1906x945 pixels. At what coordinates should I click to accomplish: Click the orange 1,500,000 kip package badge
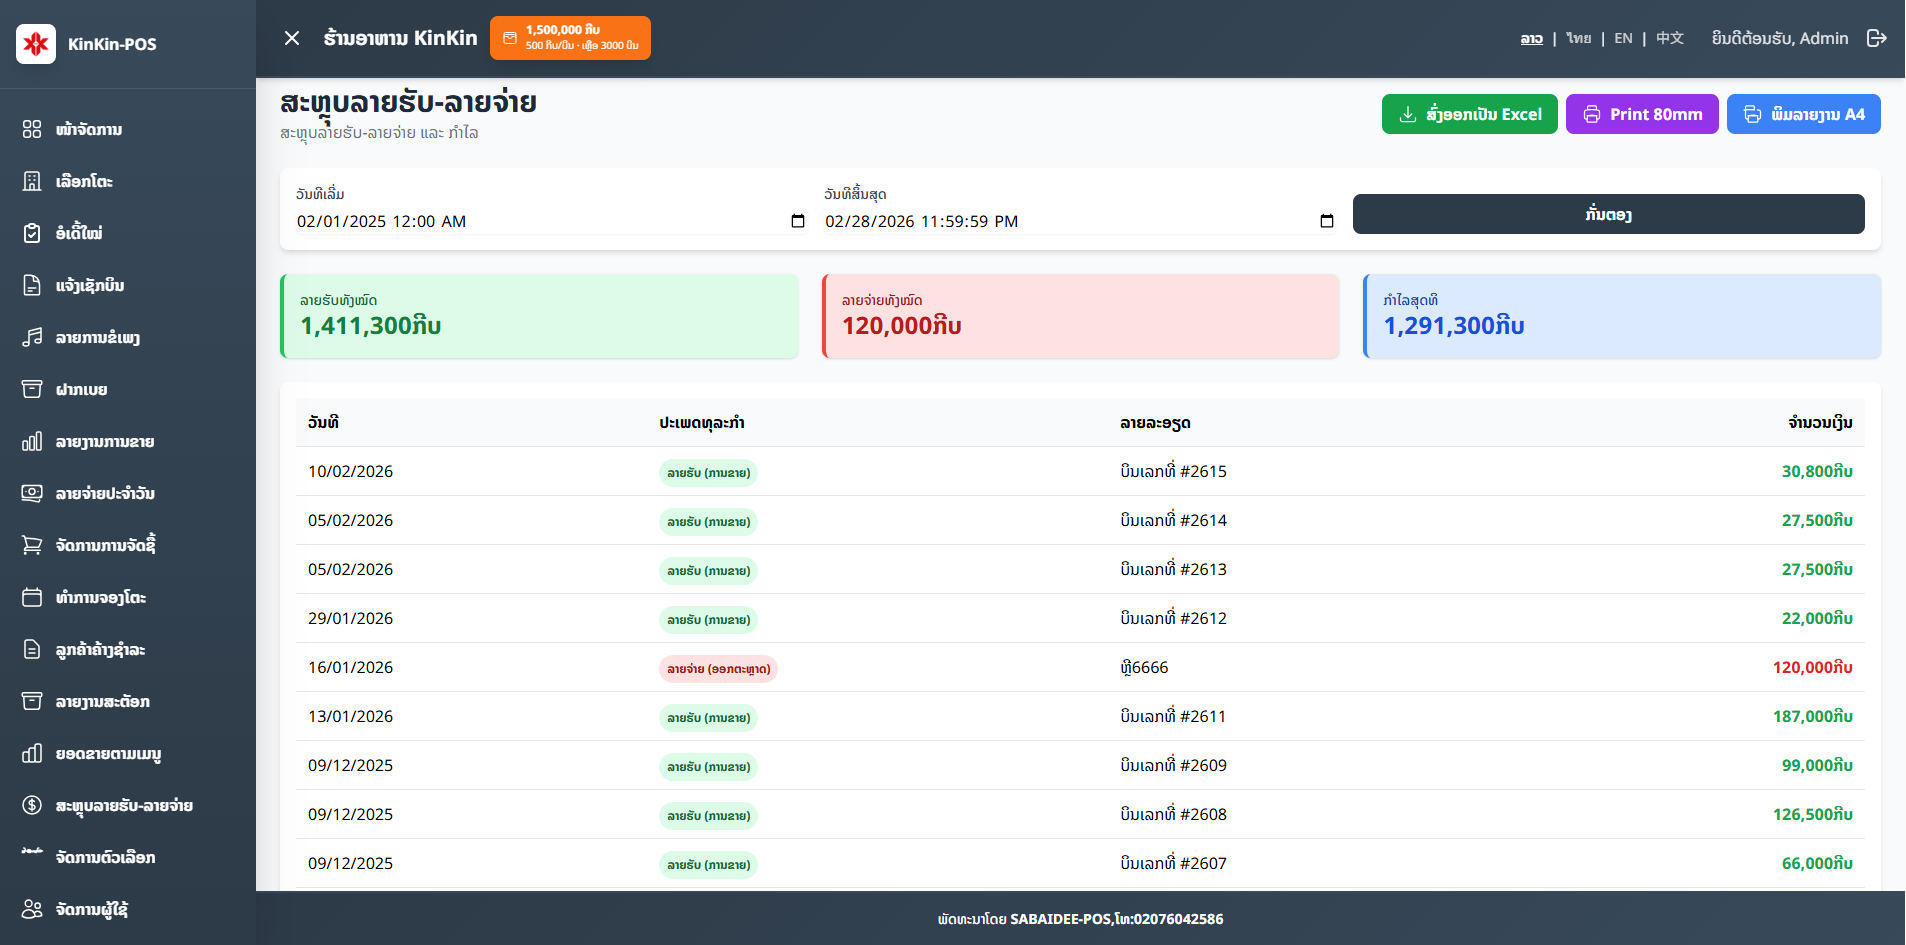[570, 38]
